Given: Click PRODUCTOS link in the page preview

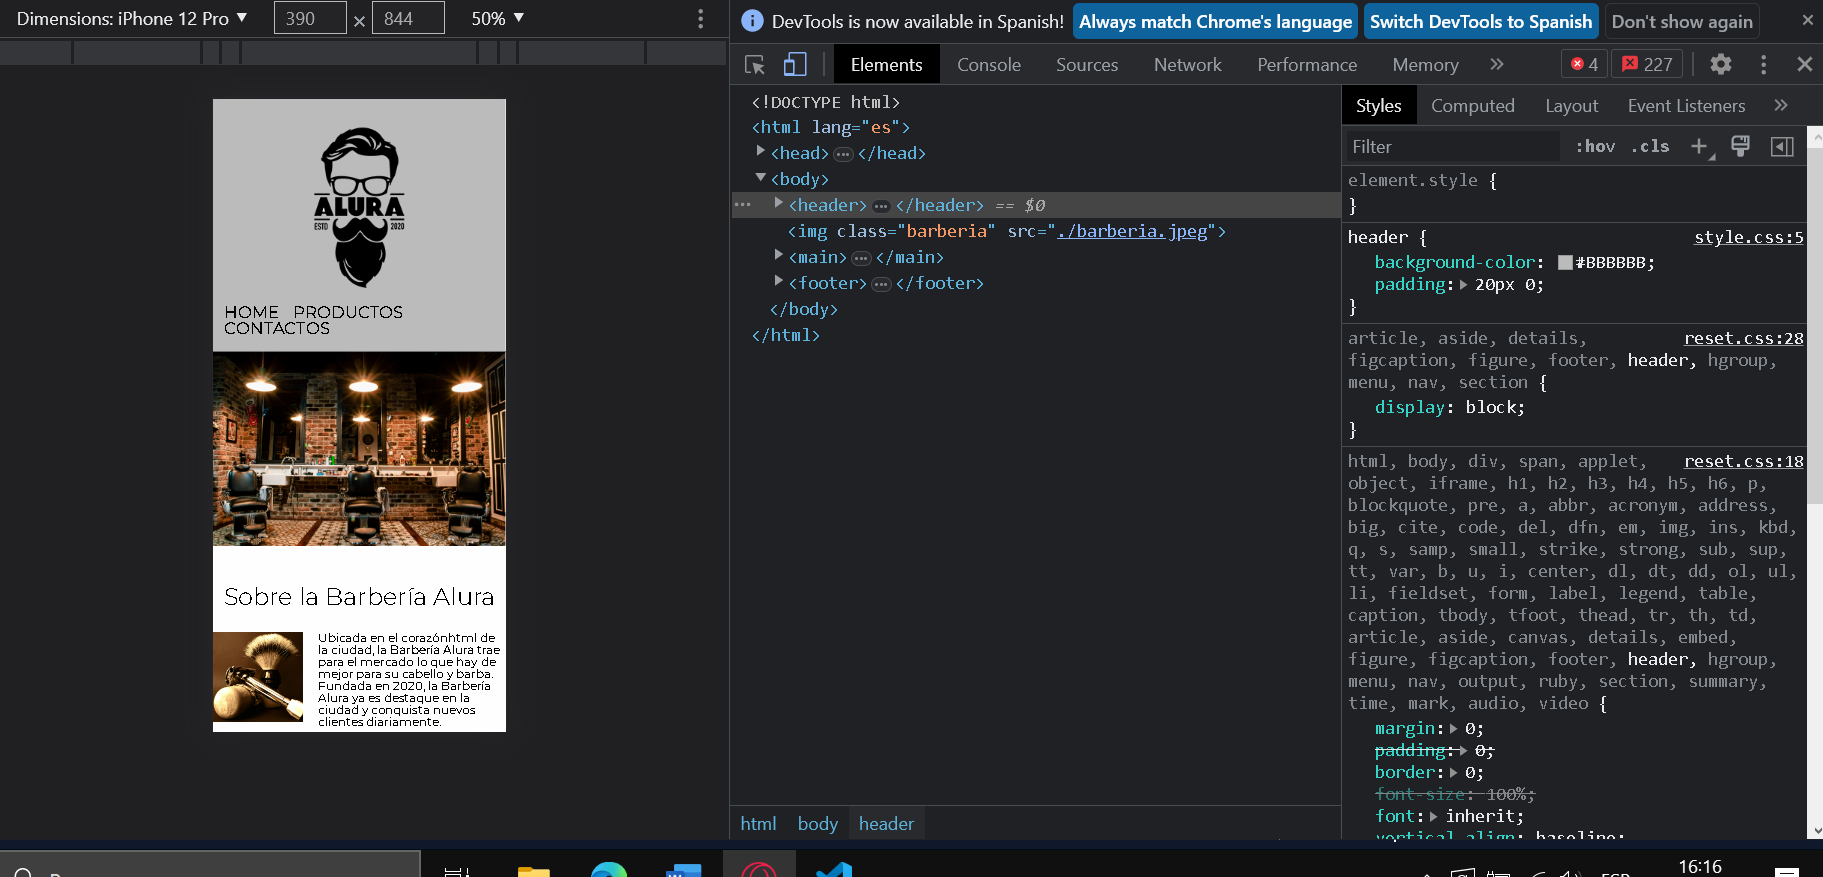Looking at the screenshot, I should 348,312.
